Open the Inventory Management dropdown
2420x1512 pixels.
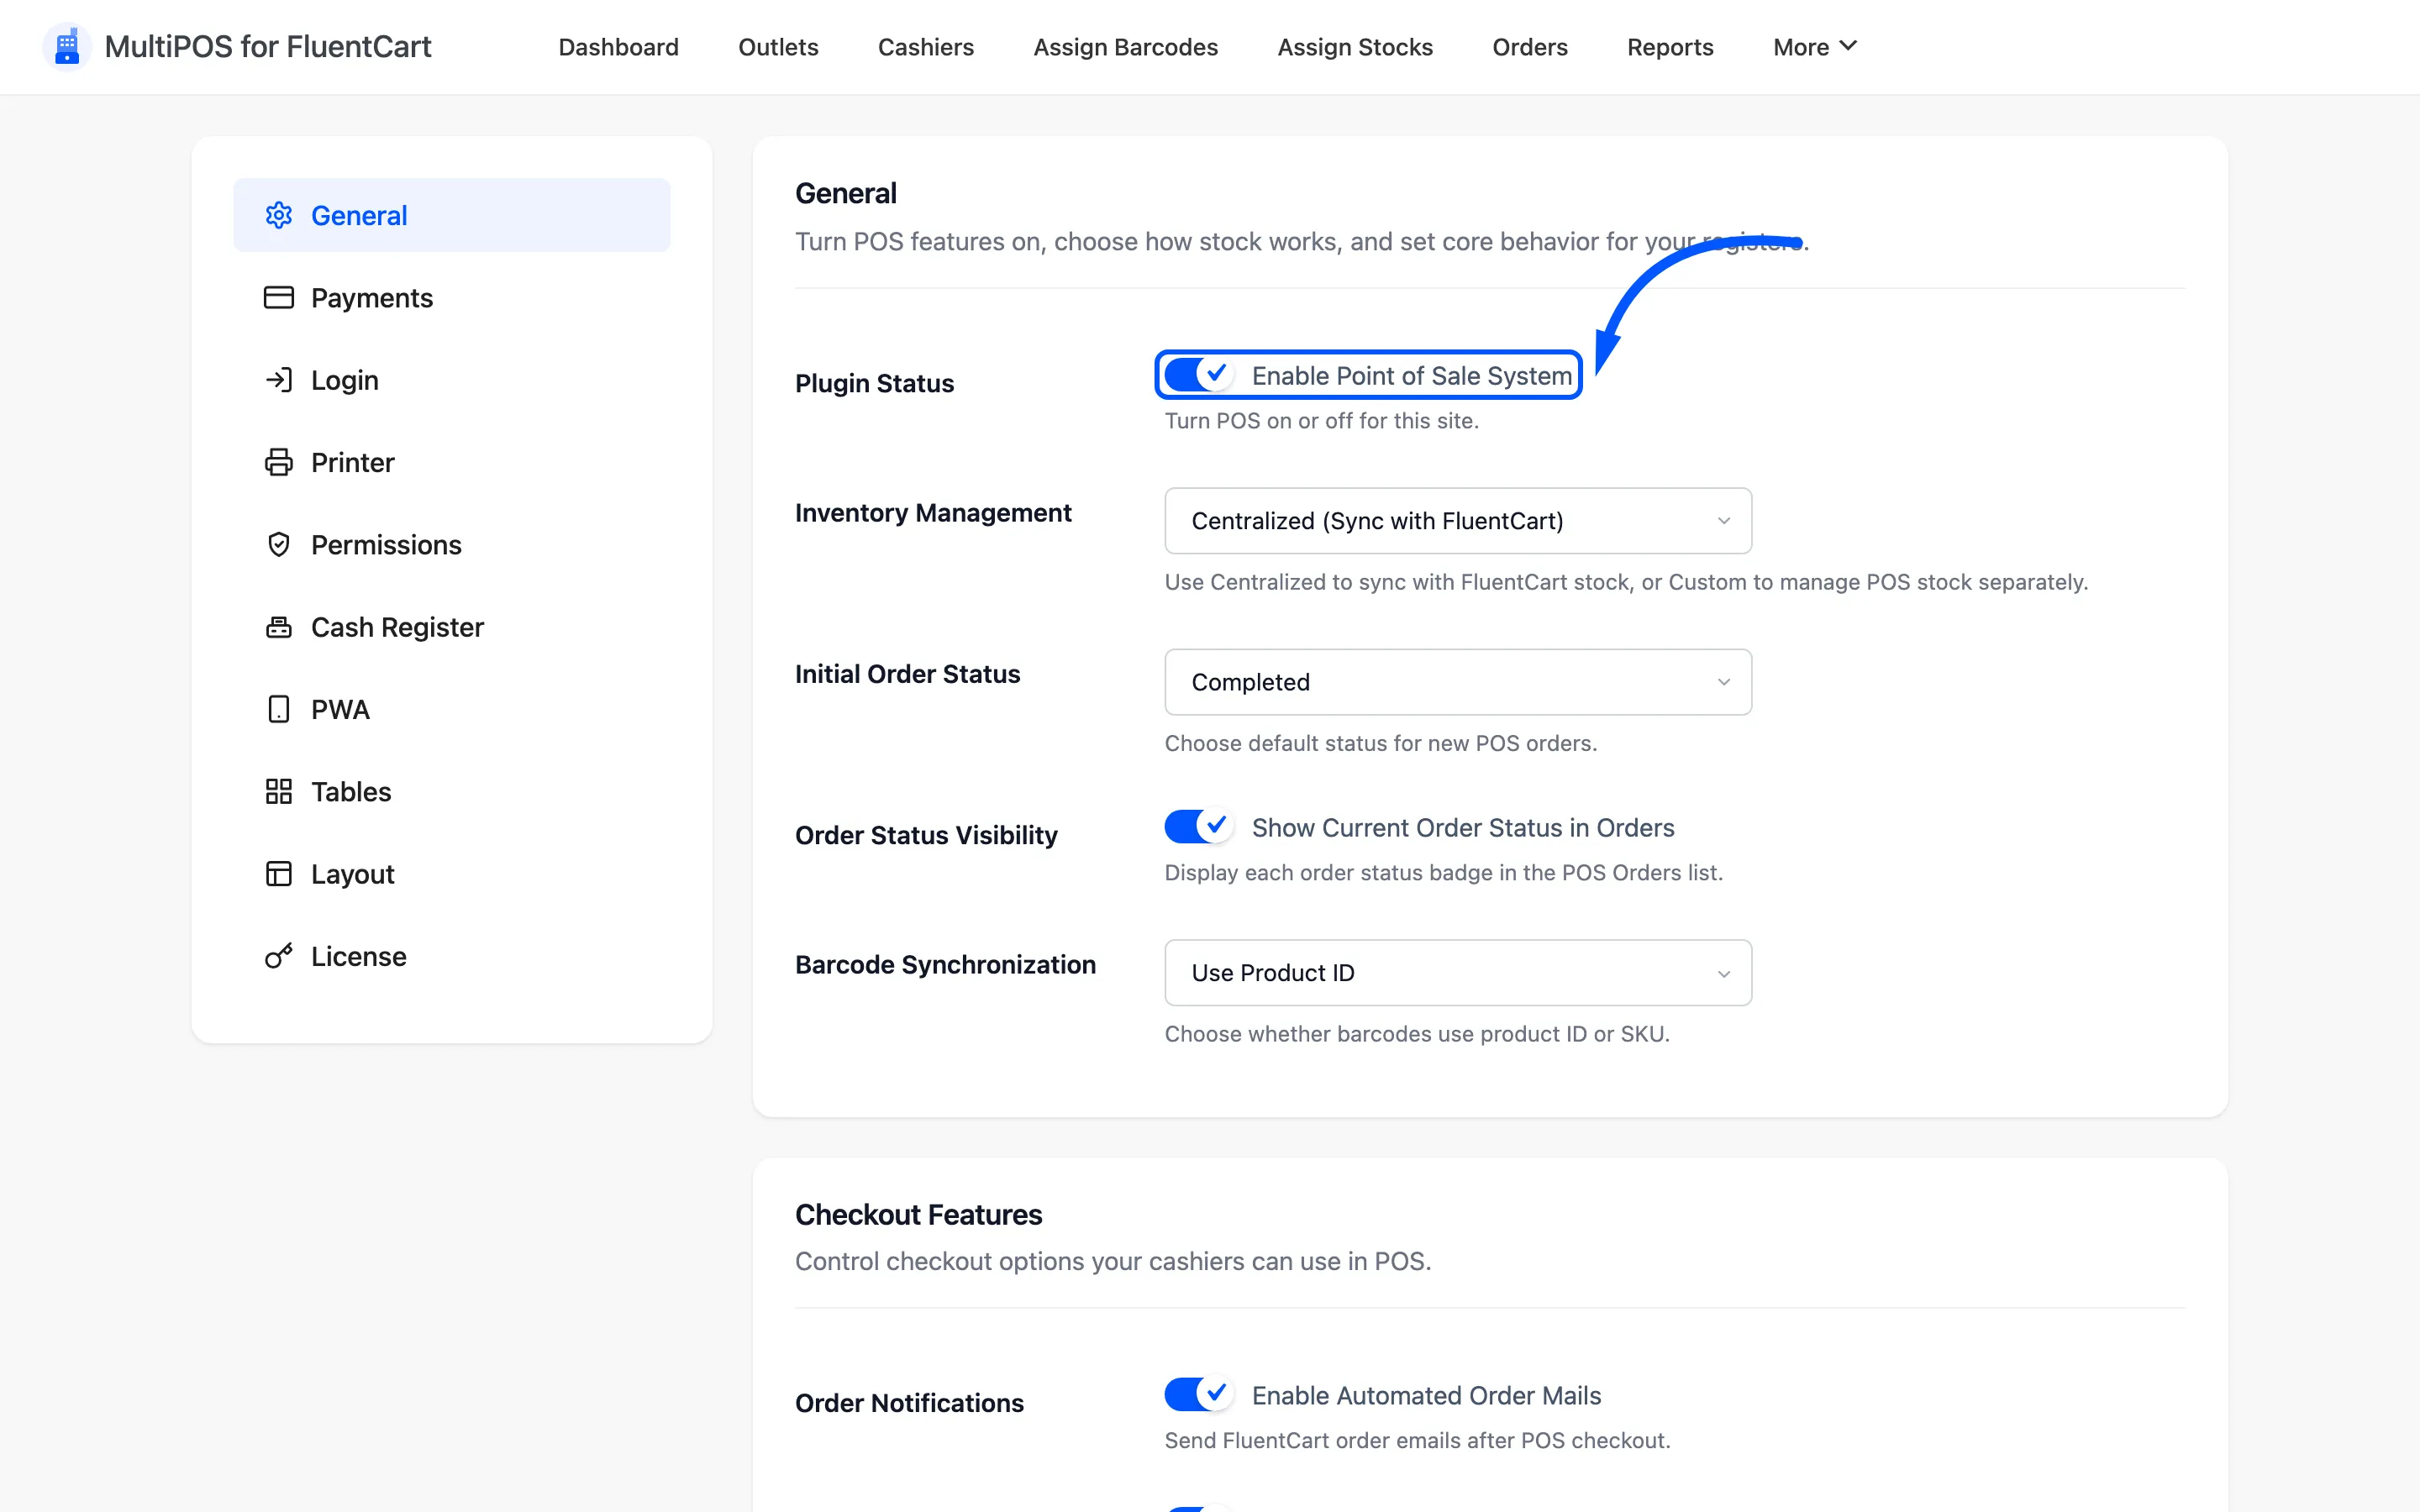tap(1458, 521)
